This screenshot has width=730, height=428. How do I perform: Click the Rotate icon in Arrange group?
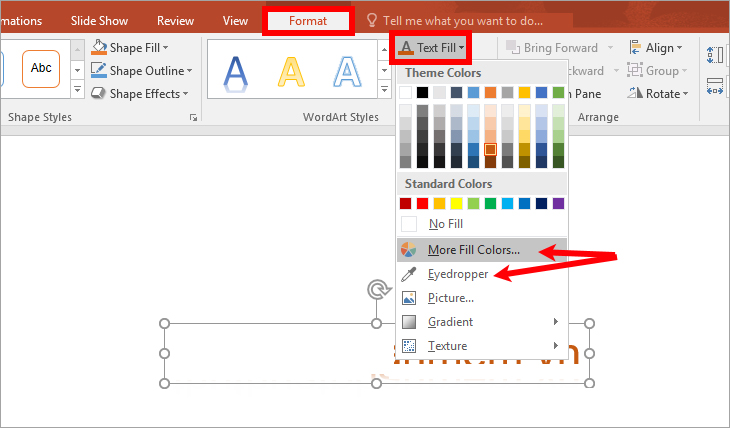point(636,93)
